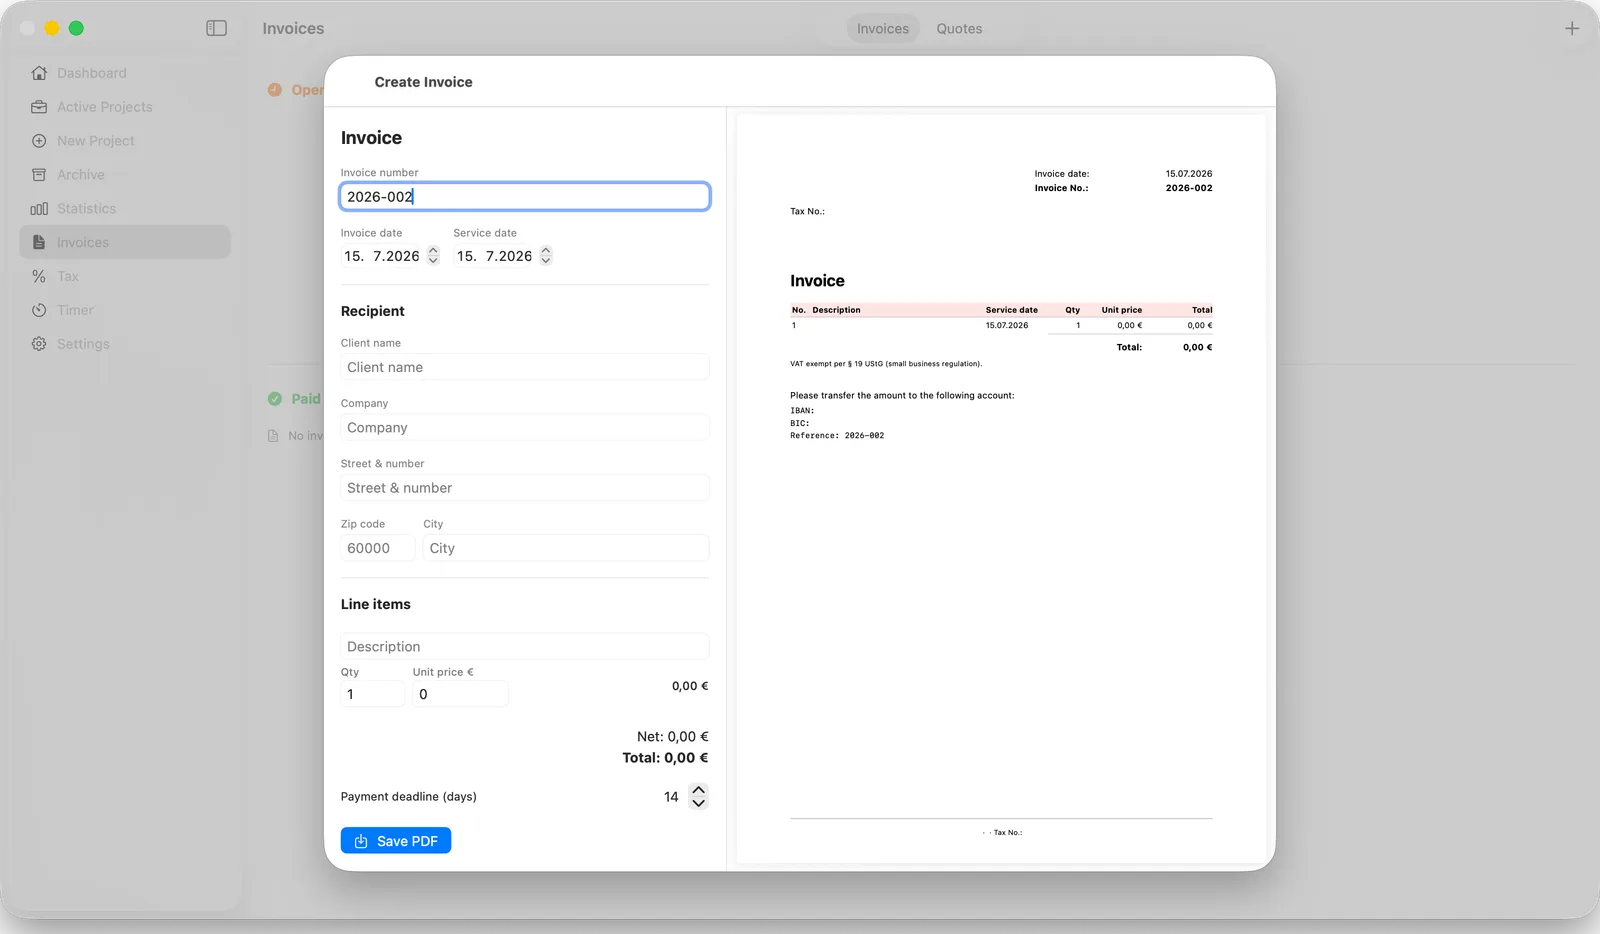Screen dimensions: 1600x934
Task: Open Statistics from the sidebar
Action: pos(125,209)
